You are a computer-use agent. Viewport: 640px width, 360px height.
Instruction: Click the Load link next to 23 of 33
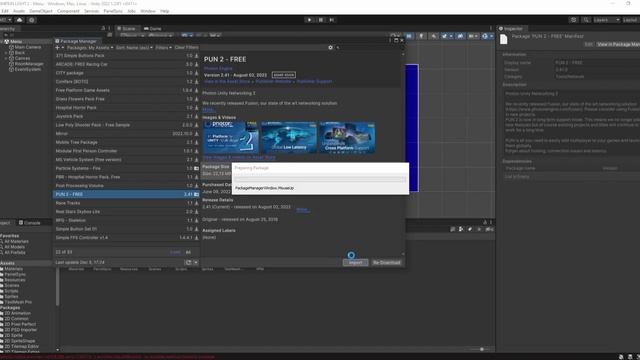[175, 252]
